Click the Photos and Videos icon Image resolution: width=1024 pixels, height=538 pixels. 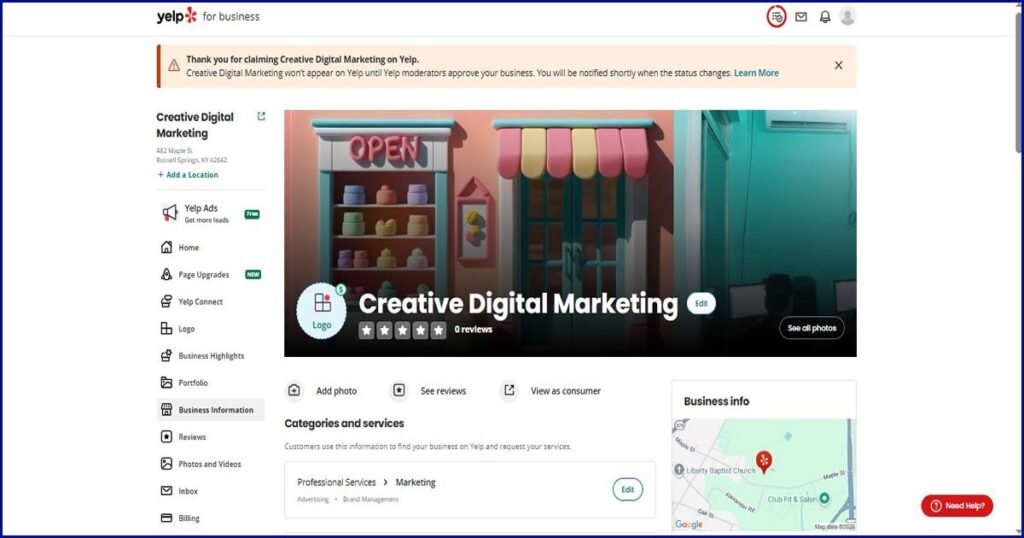(x=167, y=464)
